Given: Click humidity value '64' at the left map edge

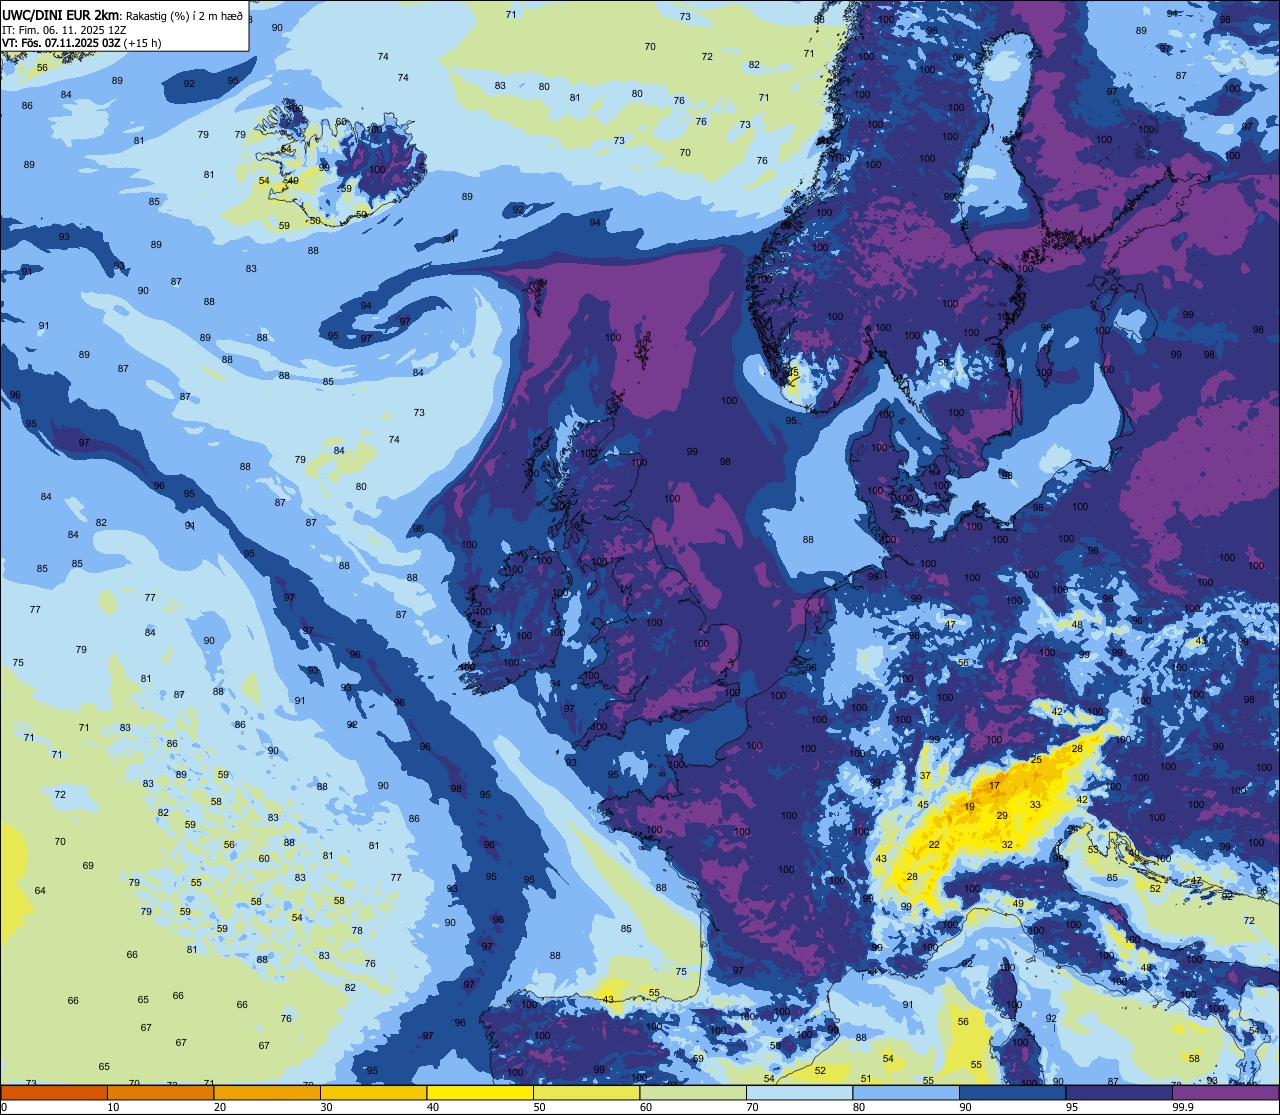Looking at the screenshot, I should click(x=40, y=891).
